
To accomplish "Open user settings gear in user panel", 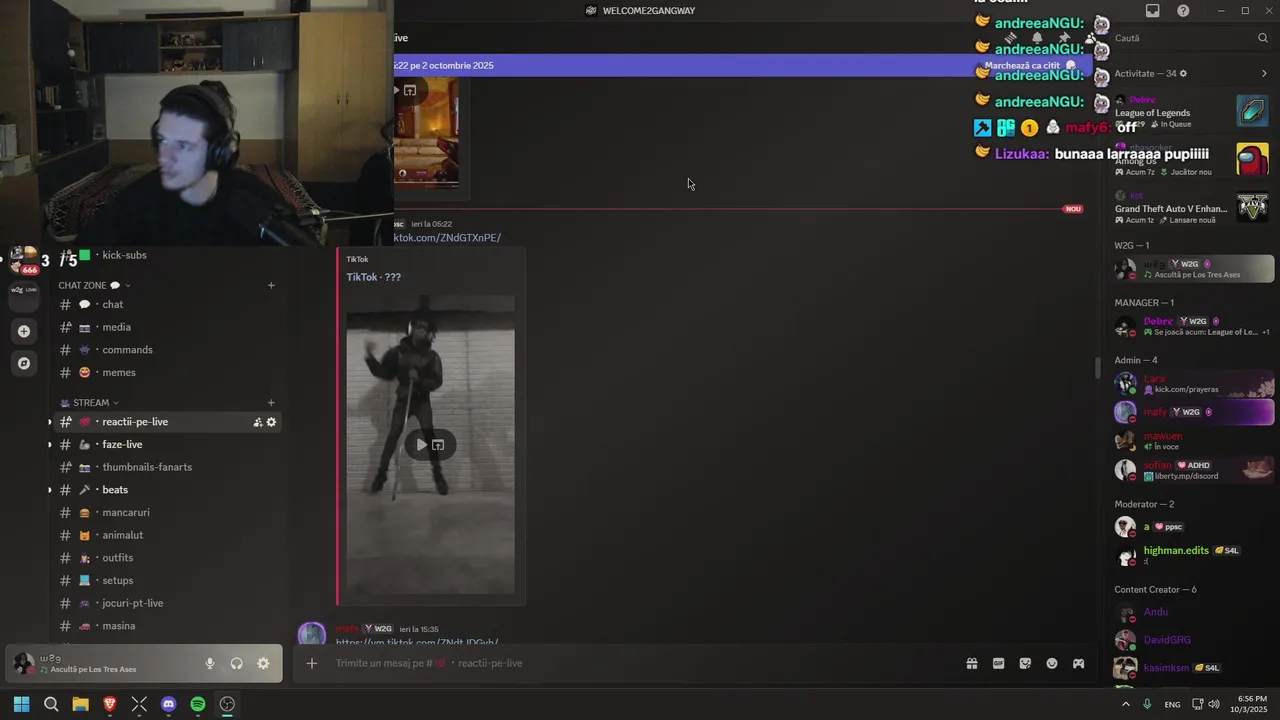I will pyautogui.click(x=263, y=663).
